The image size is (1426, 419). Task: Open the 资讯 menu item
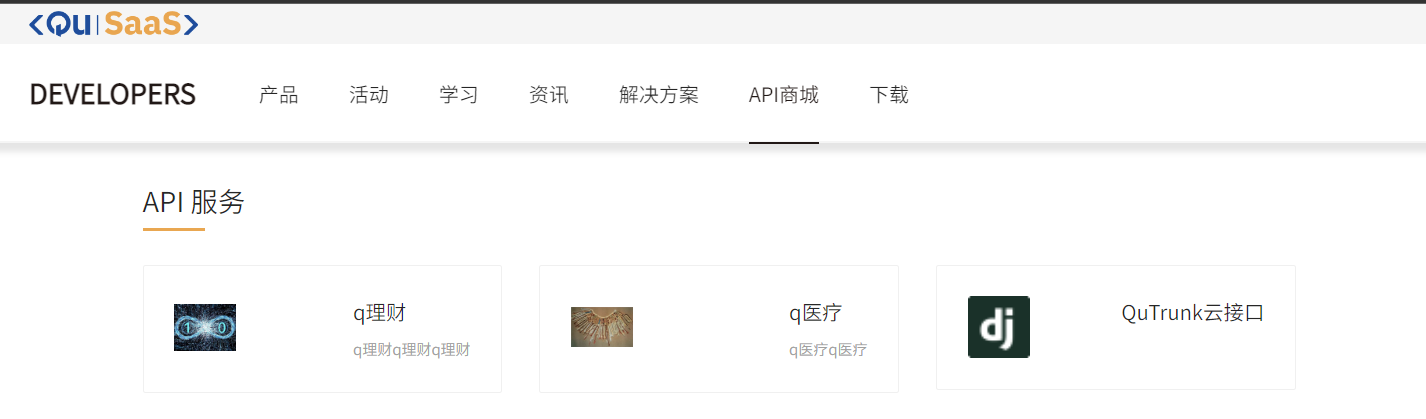coord(549,96)
